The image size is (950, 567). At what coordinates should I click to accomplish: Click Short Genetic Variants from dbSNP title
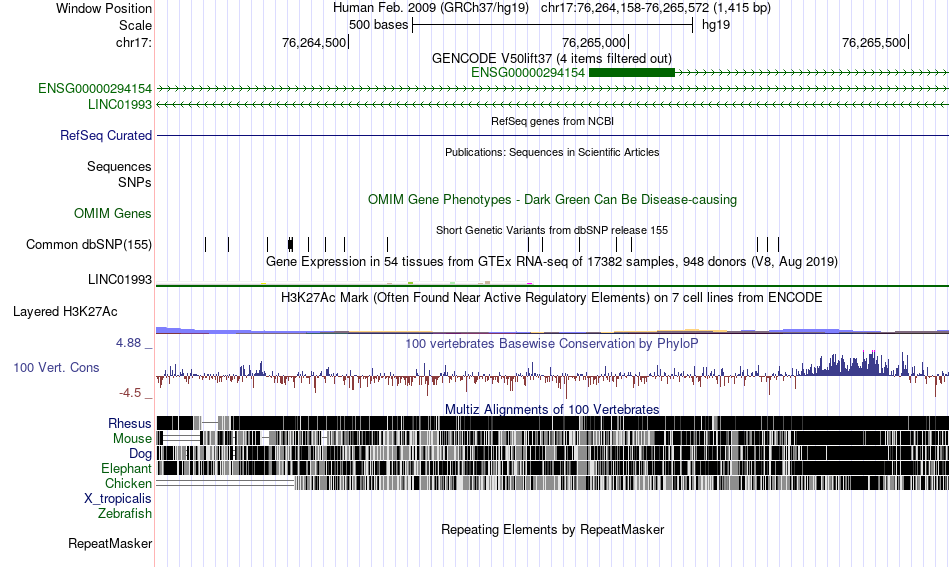click(552, 230)
